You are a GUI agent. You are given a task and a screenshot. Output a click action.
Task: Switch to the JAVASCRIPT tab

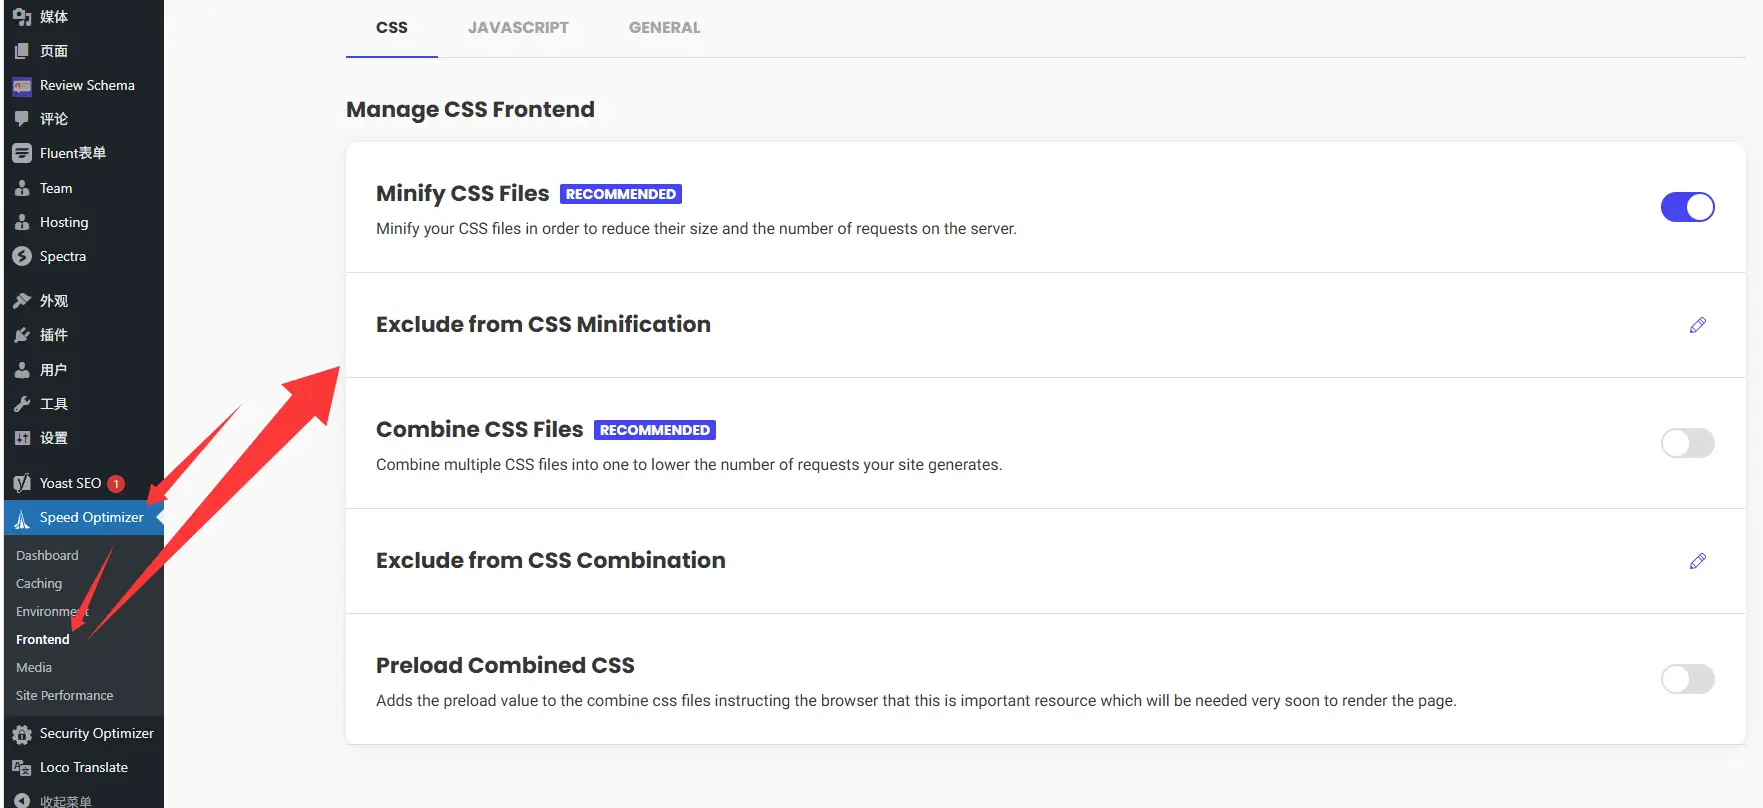tap(518, 28)
